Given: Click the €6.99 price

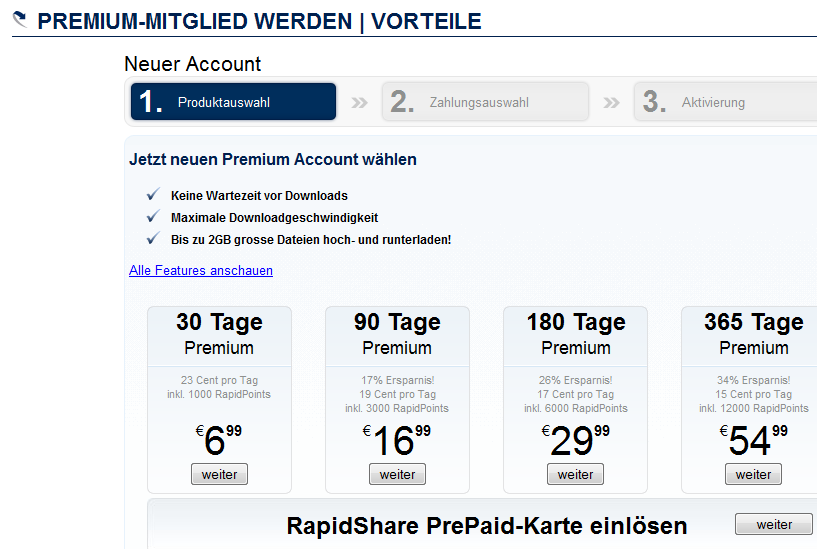Looking at the screenshot, I should tap(219, 440).
